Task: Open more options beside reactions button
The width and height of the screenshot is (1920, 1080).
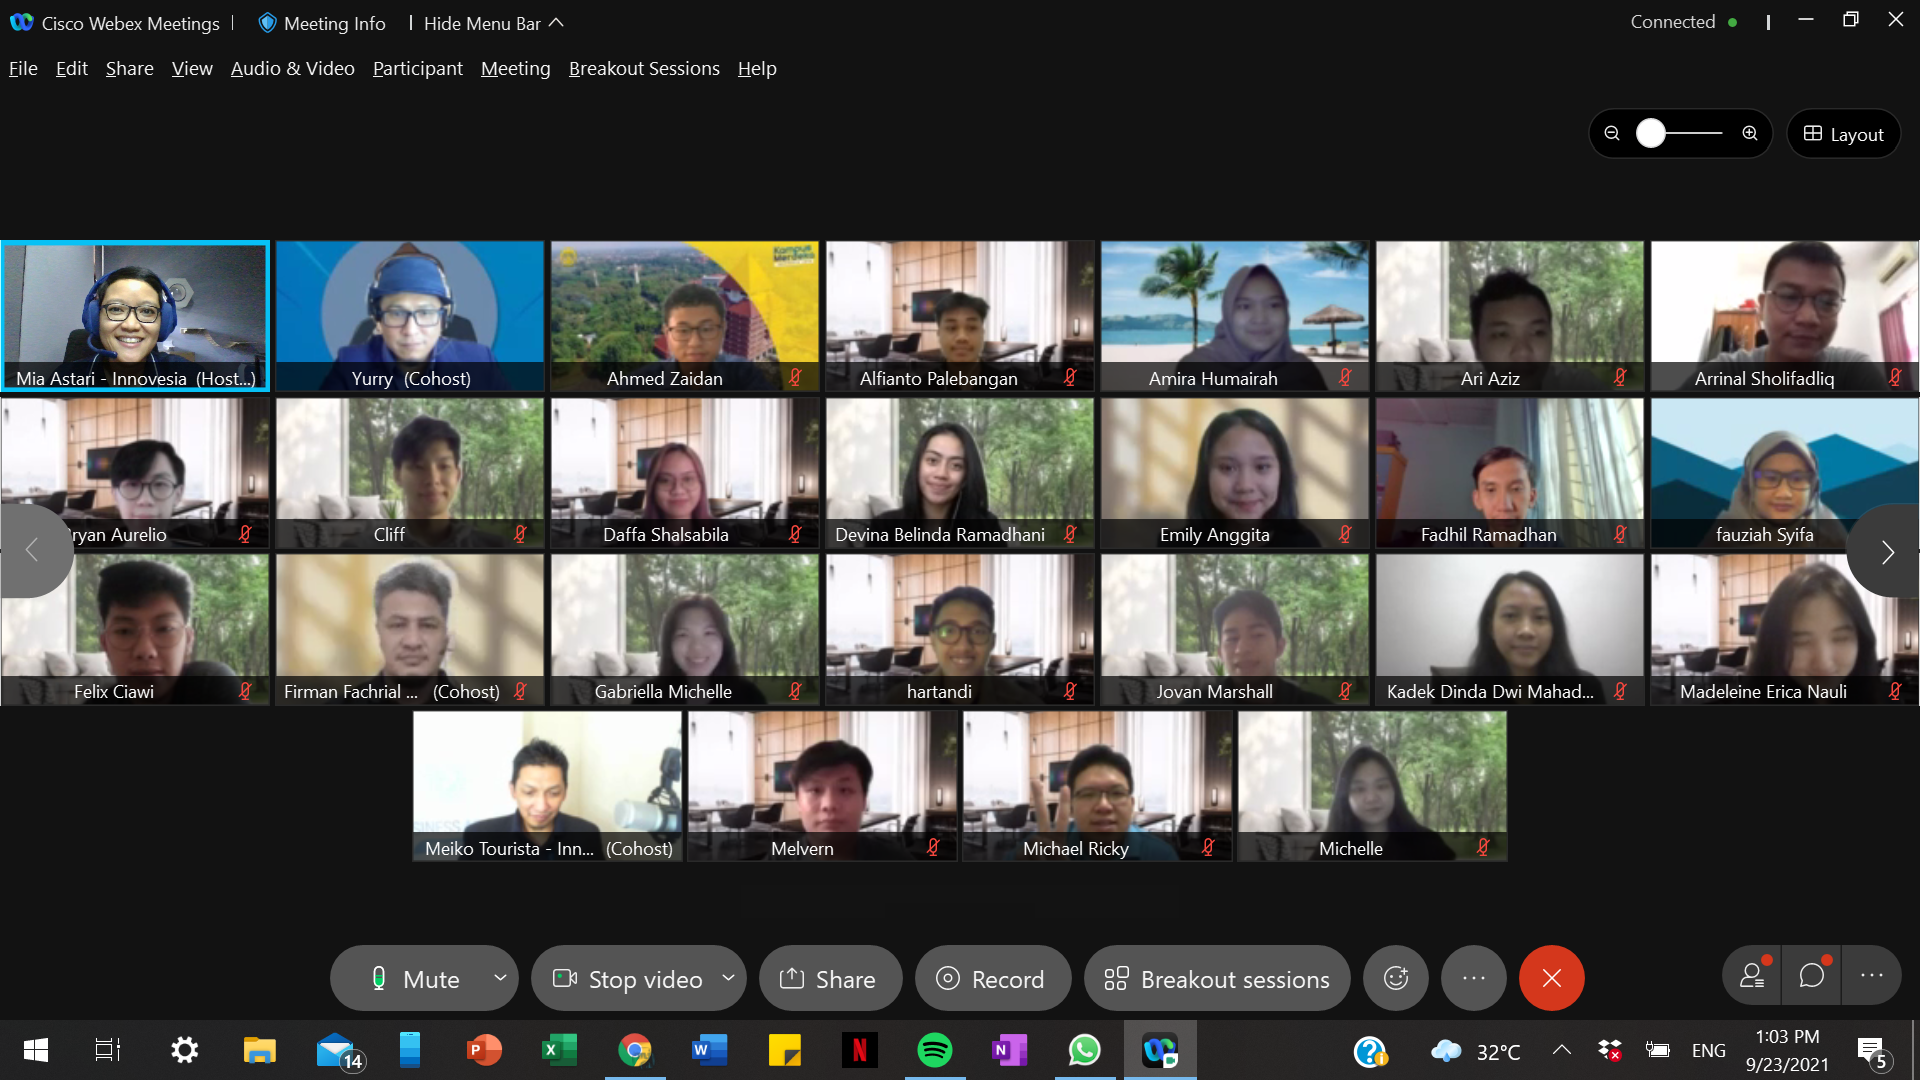Action: (1473, 978)
